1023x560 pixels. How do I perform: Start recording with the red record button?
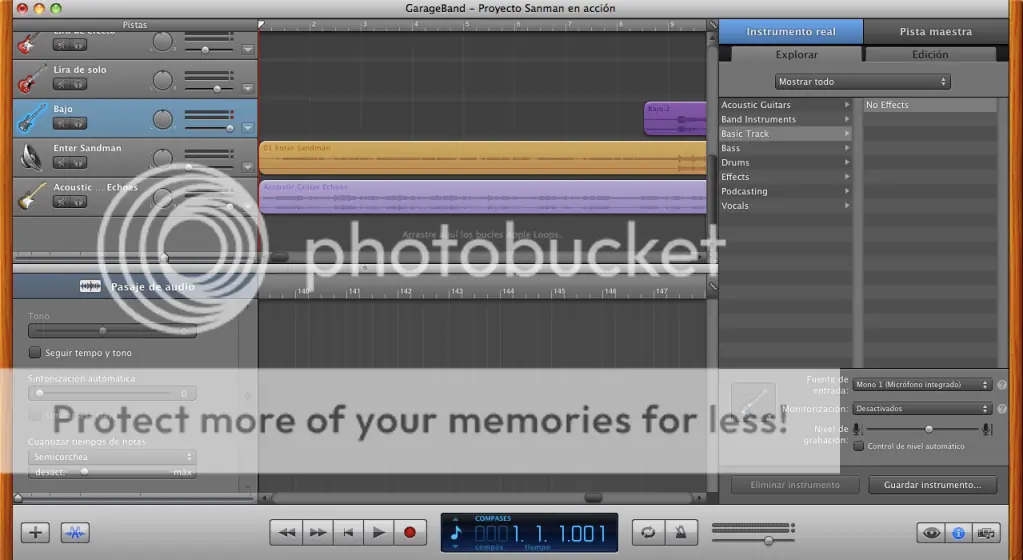click(410, 533)
